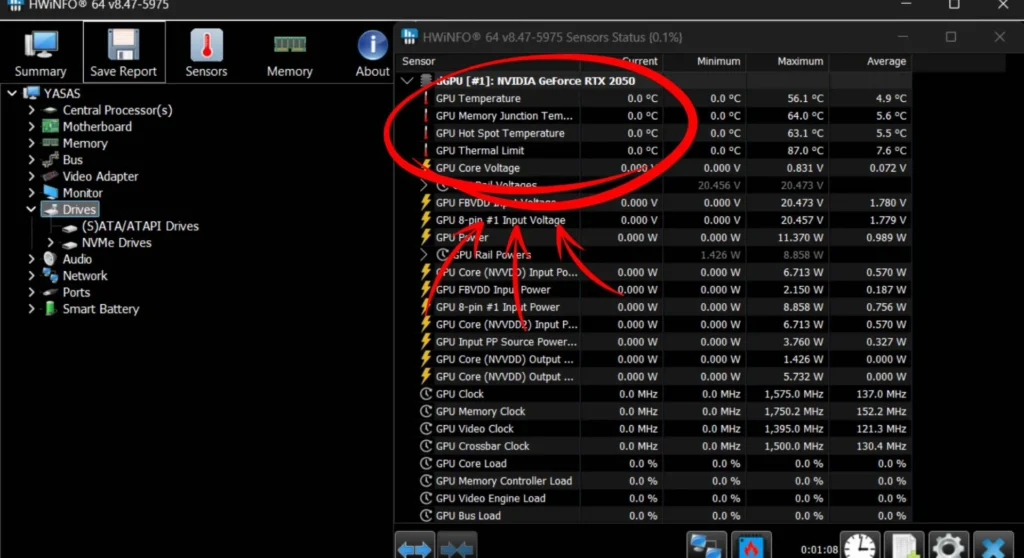Click the Ports icon in tree
1024x558 pixels.
point(50,292)
